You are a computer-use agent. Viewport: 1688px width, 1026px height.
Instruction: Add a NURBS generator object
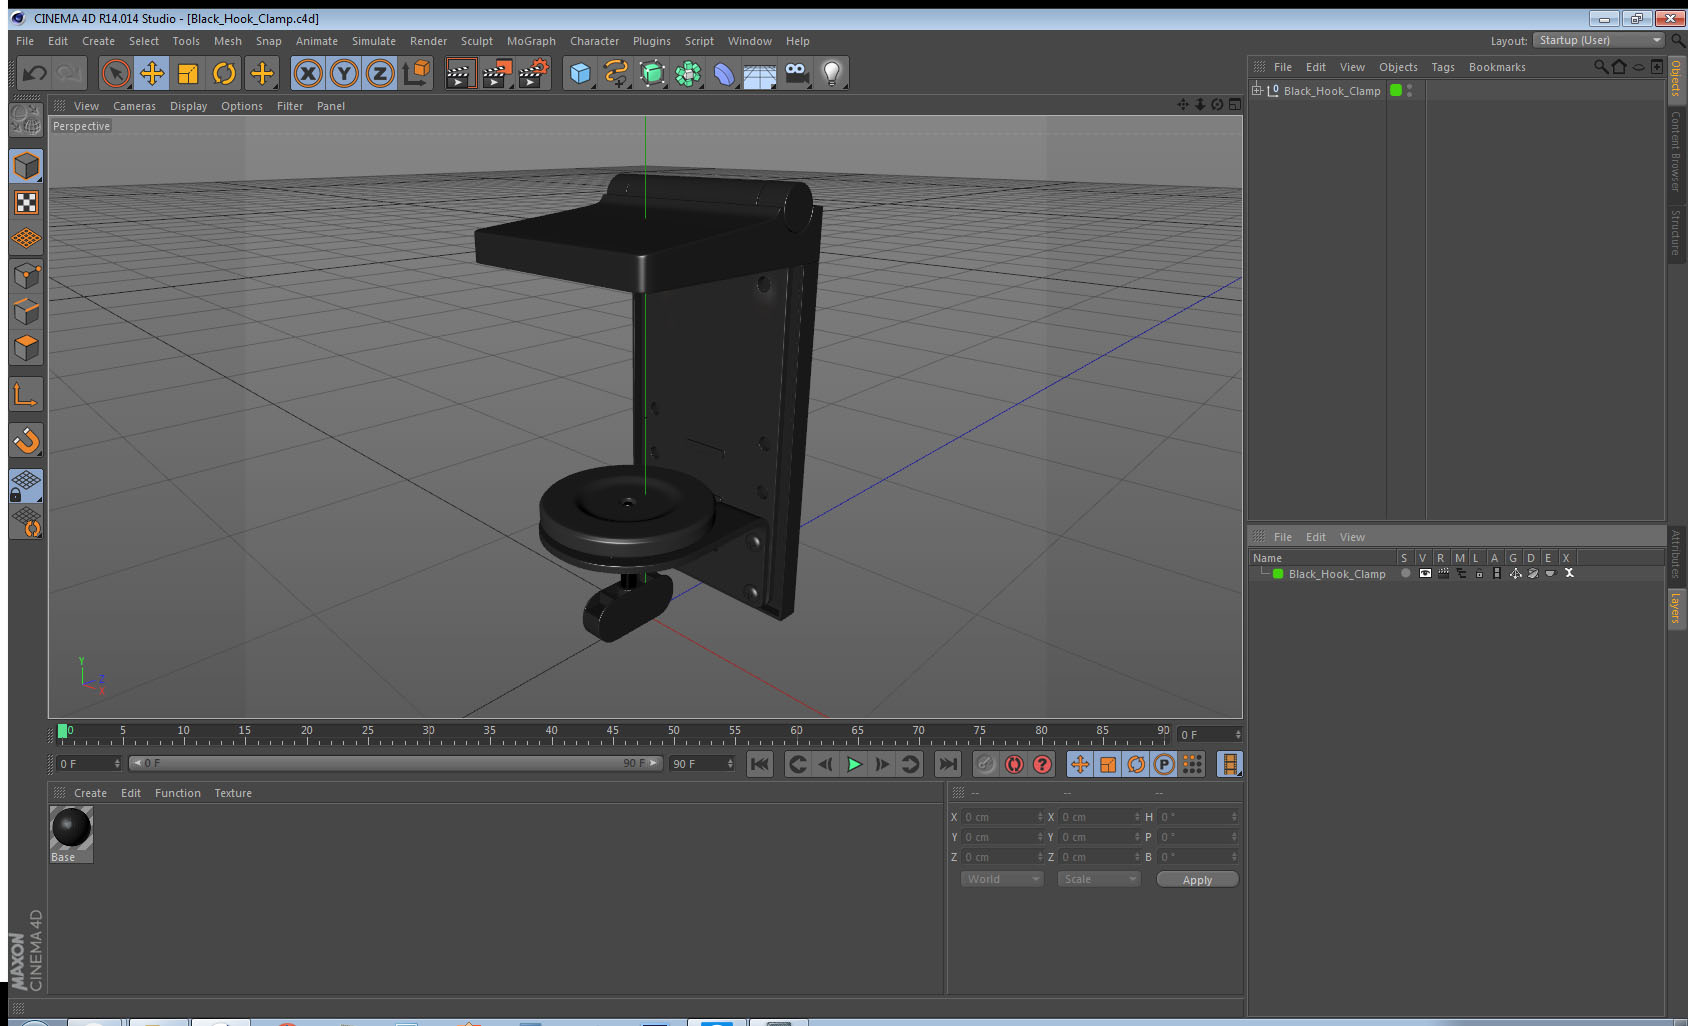point(652,73)
